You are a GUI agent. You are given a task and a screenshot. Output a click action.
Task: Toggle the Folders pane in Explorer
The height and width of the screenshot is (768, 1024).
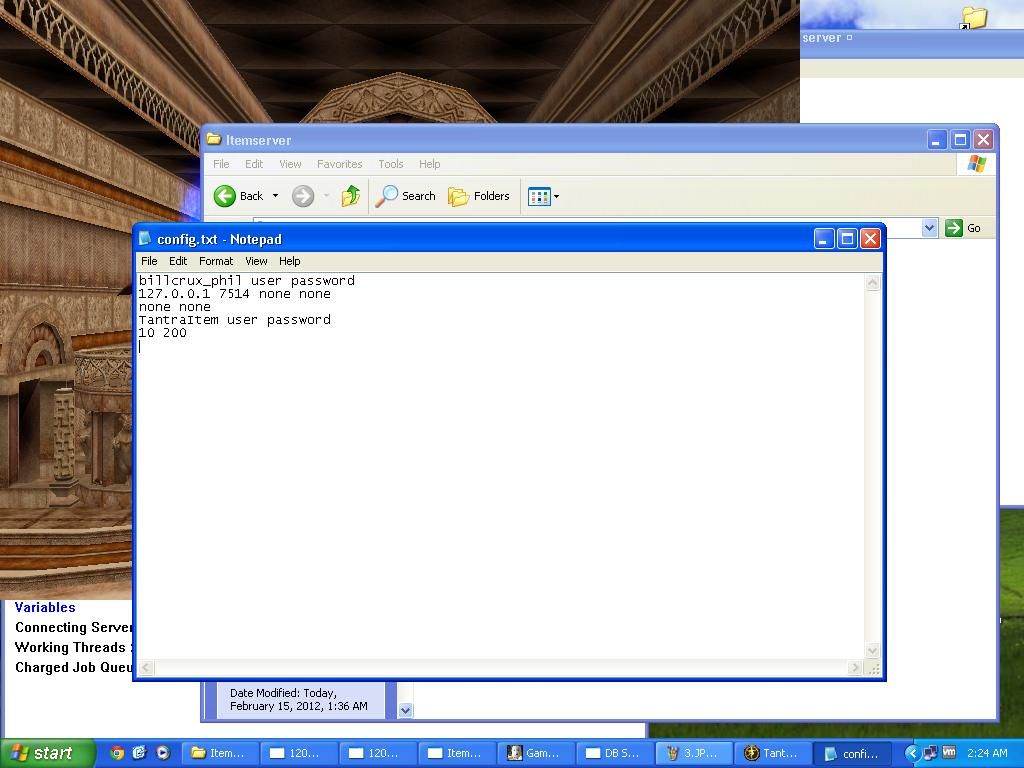(479, 196)
